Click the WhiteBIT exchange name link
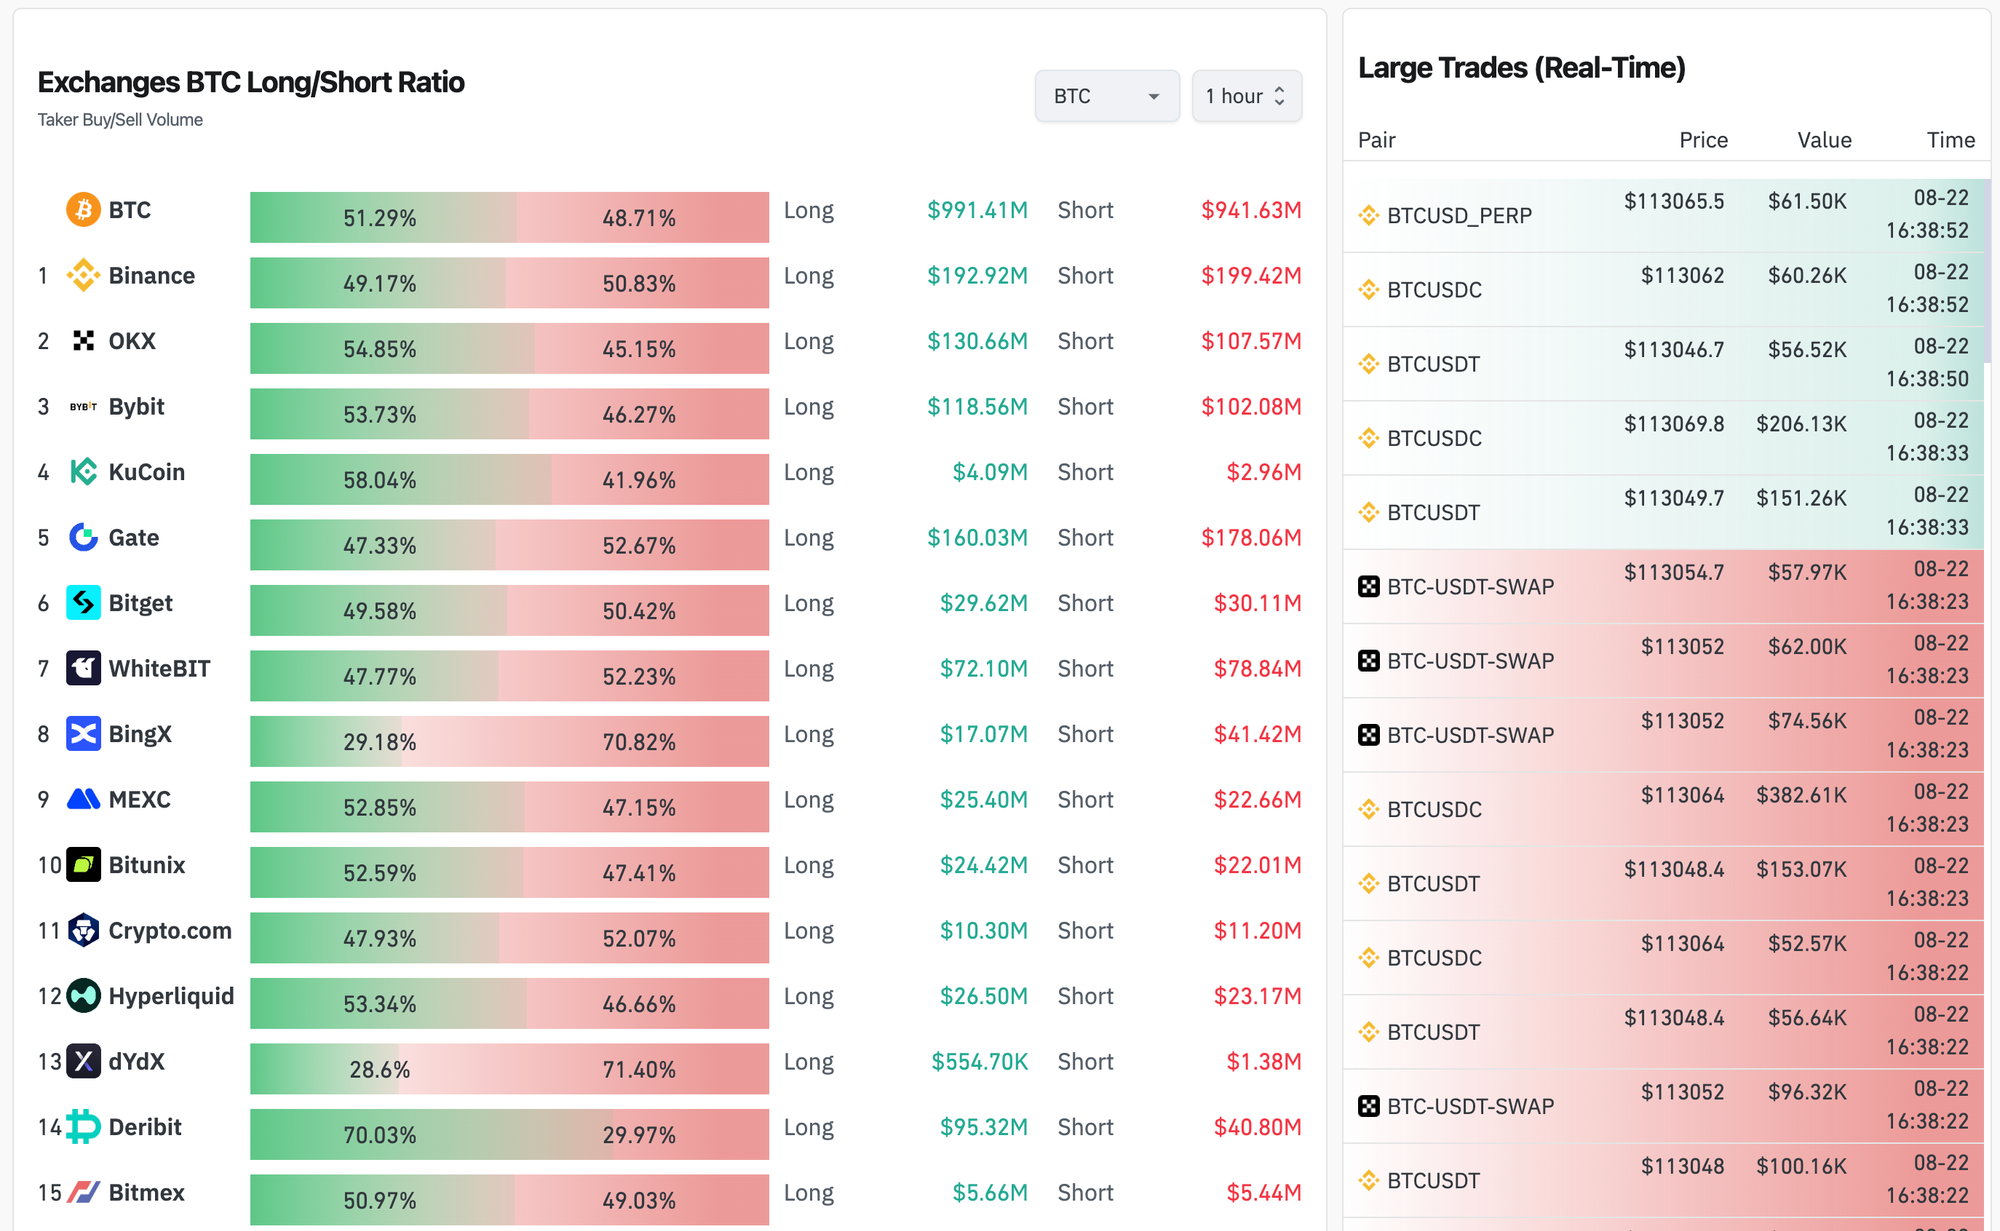 (159, 669)
